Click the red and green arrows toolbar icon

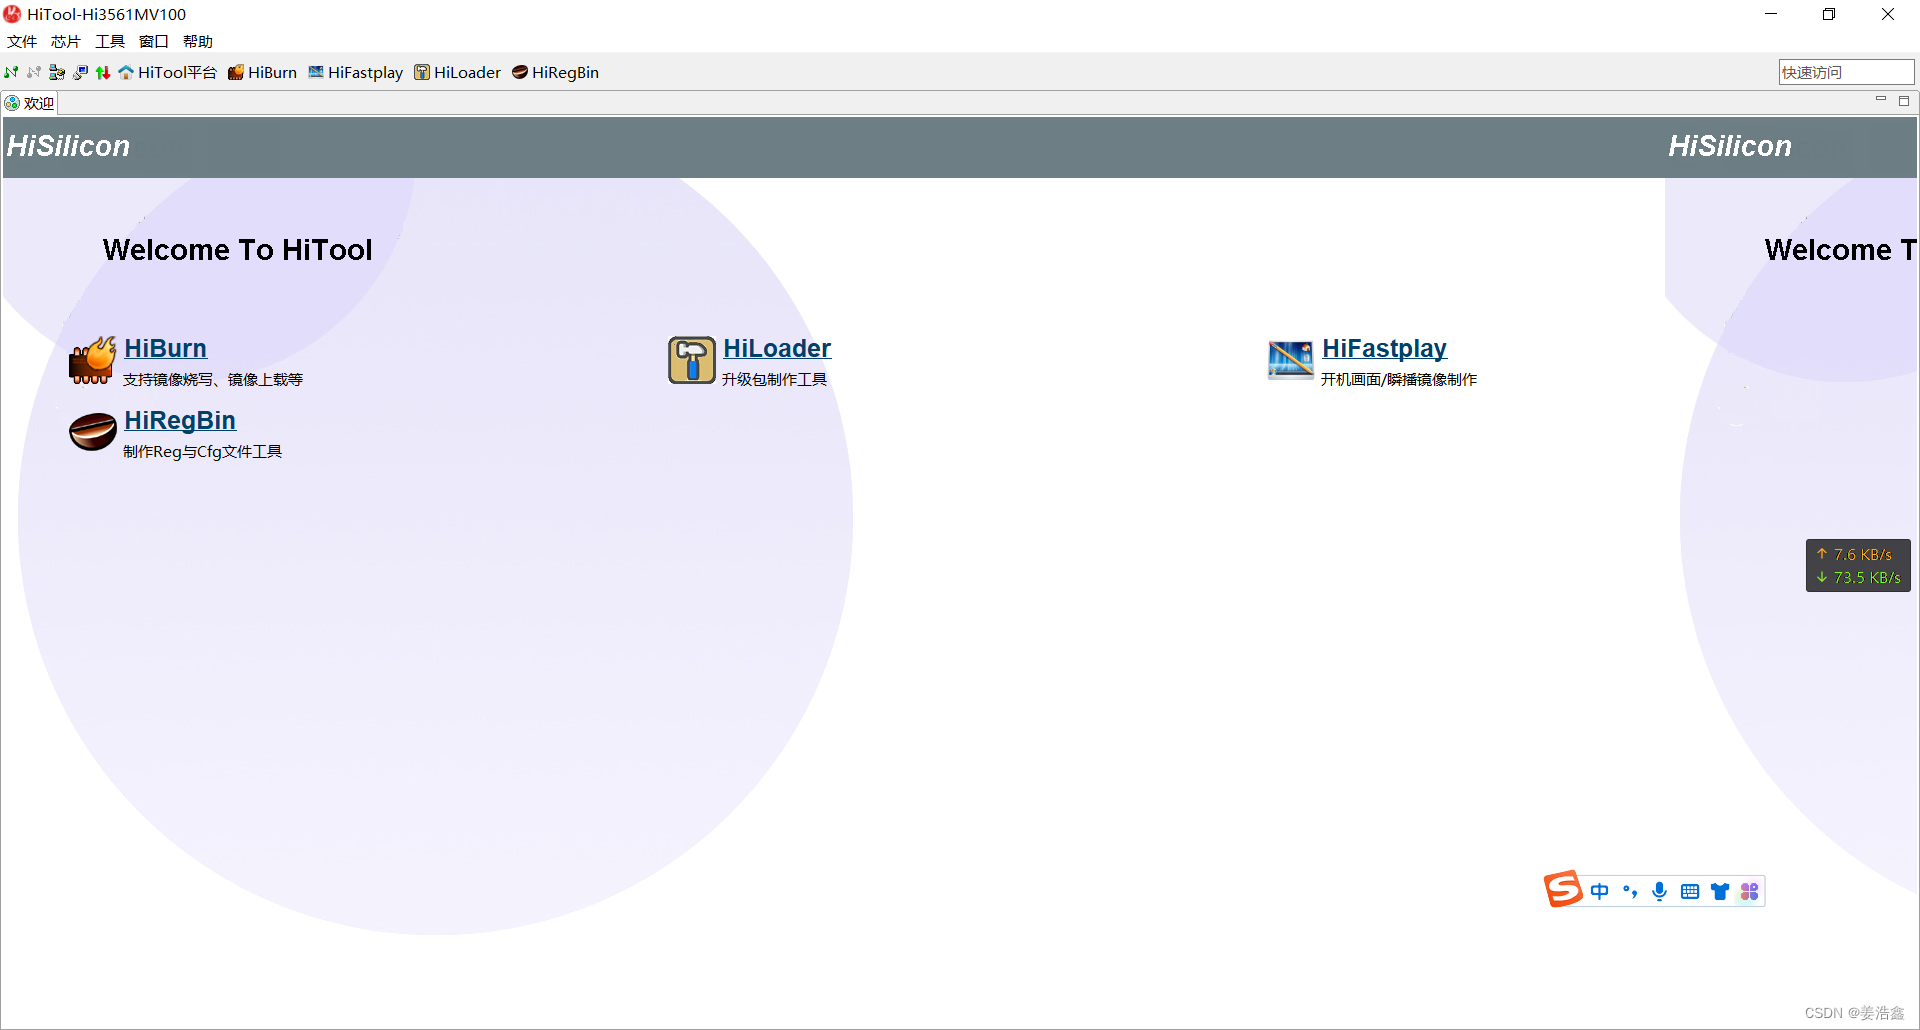[x=103, y=72]
